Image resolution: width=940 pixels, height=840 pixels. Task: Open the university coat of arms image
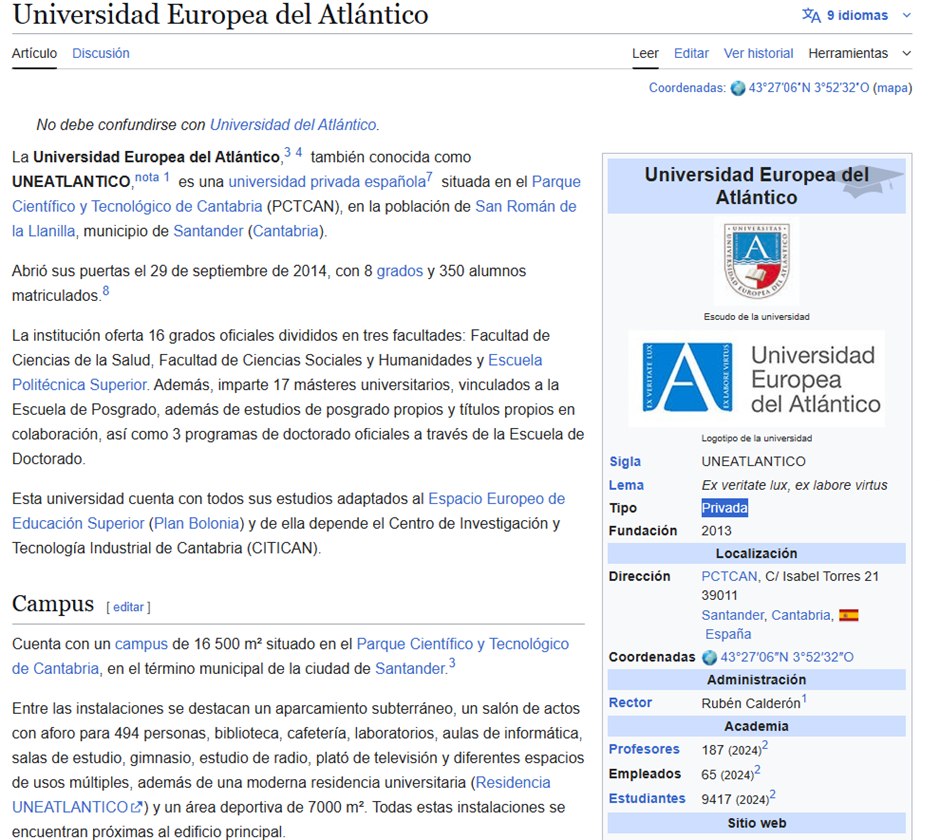click(x=756, y=261)
